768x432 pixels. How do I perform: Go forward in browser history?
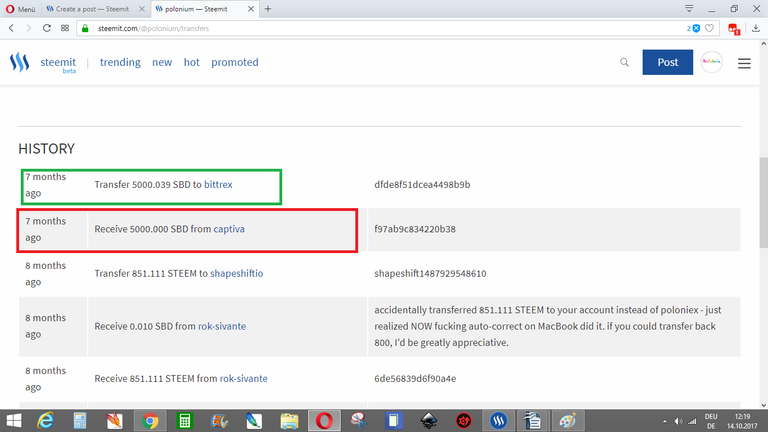coord(28,28)
